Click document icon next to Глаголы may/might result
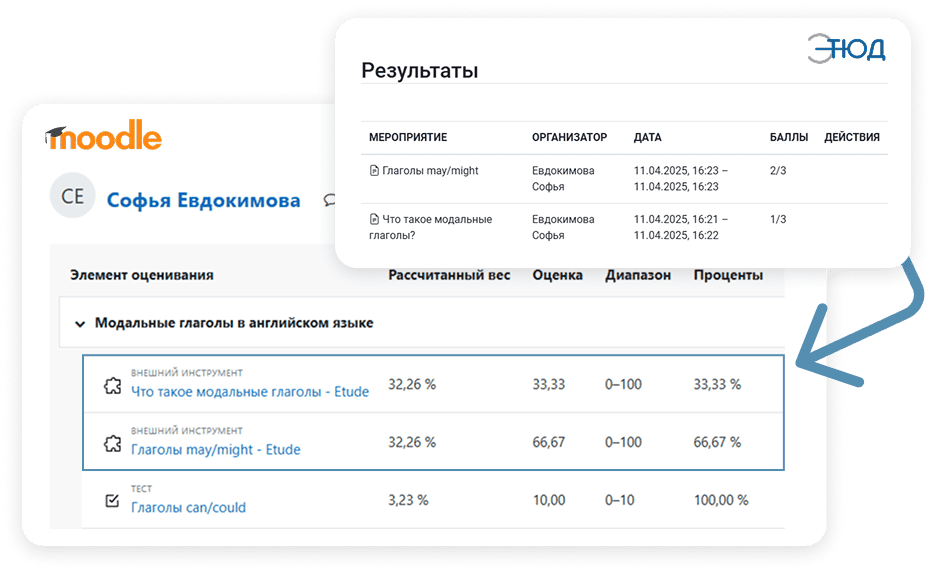This screenshot has width=951, height=572. click(374, 171)
